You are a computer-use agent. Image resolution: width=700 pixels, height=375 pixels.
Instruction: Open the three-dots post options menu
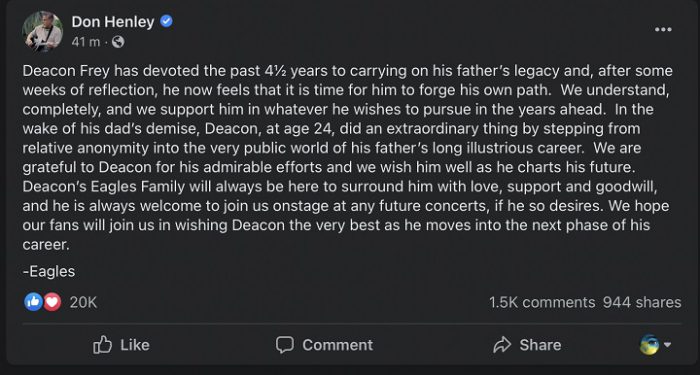[x=663, y=29]
